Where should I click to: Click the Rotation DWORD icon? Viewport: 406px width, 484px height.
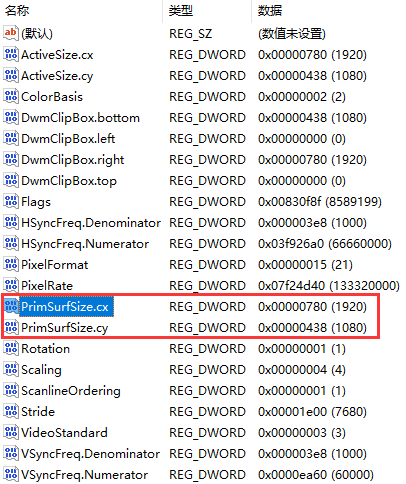click(x=11, y=348)
